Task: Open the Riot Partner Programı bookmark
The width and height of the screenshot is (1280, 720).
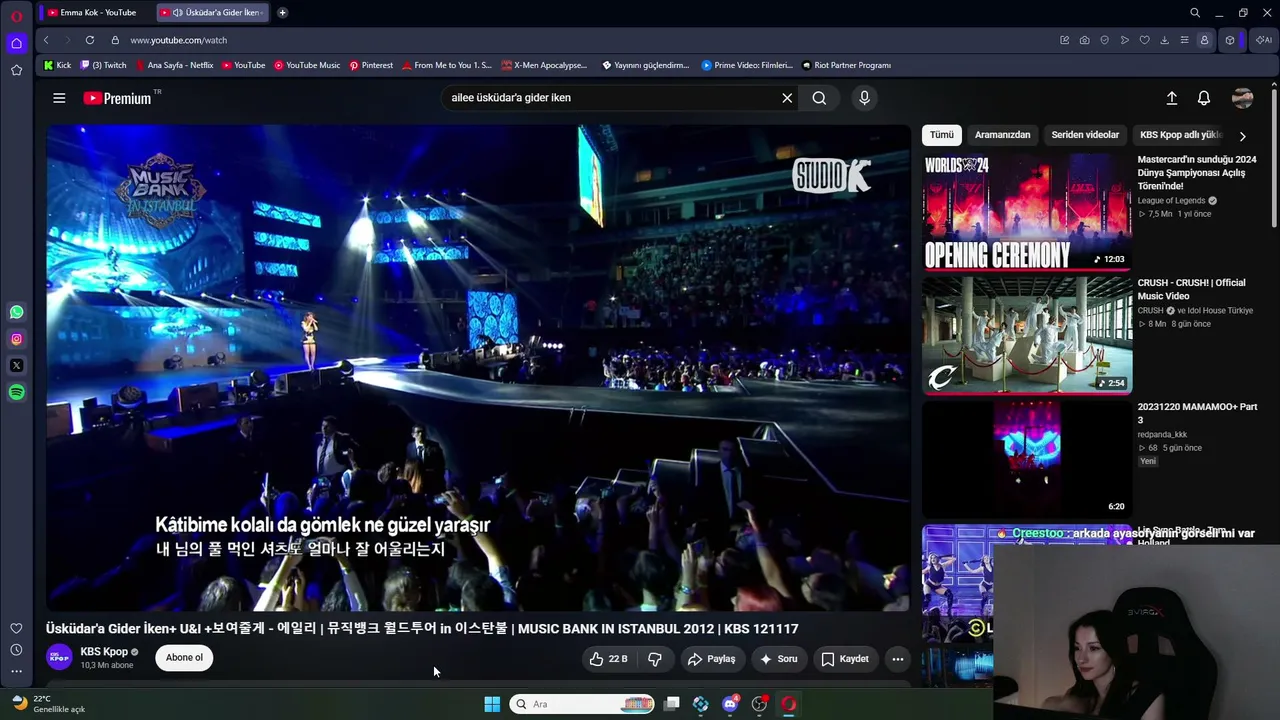Action: (x=846, y=65)
